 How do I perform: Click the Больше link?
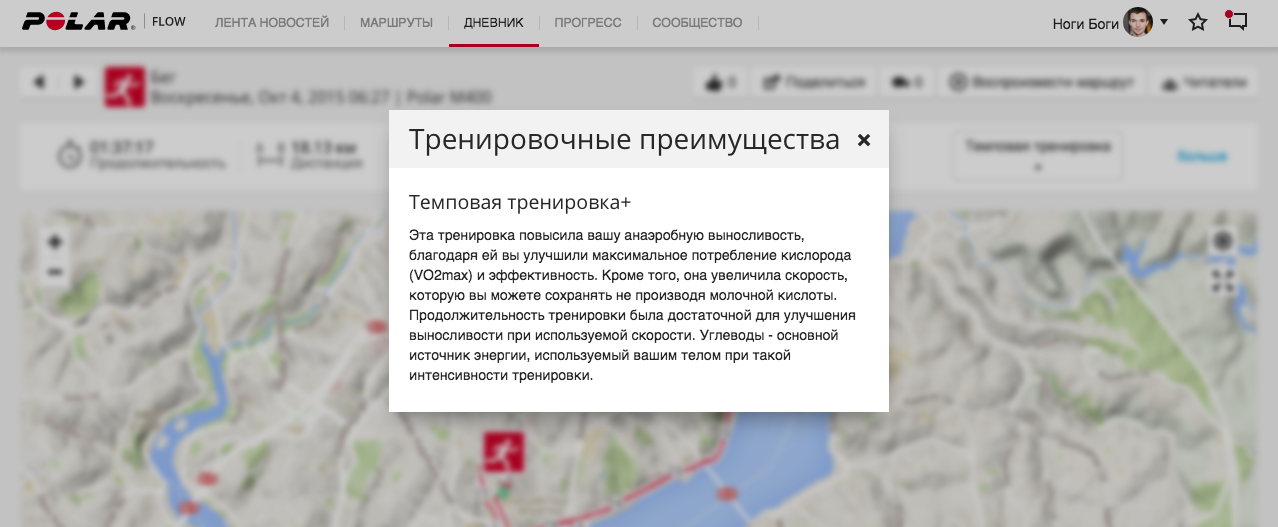point(1201,156)
